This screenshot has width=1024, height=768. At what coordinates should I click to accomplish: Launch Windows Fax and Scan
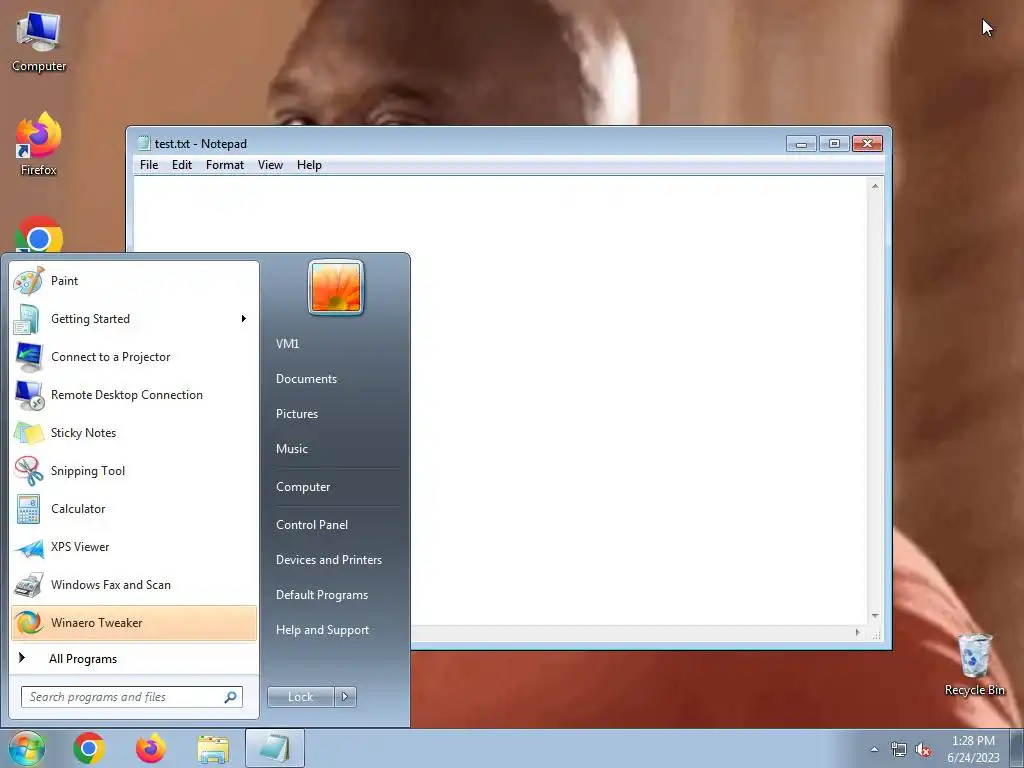click(134, 584)
